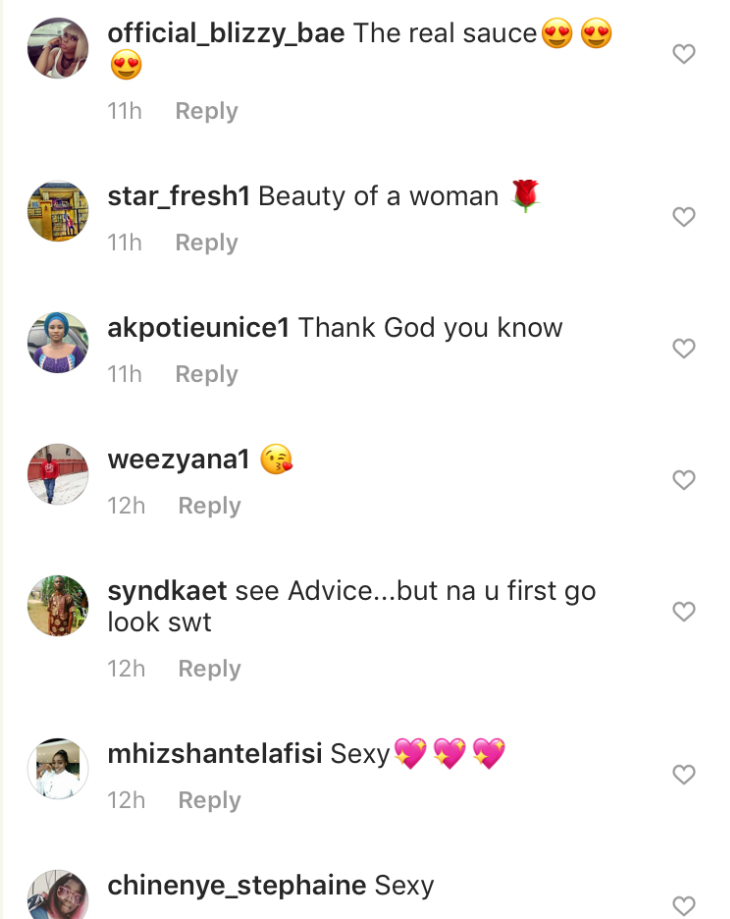Screen dimensions: 730x919
Task: Like weezyana1's kiss emoji comment
Action: (x=684, y=480)
